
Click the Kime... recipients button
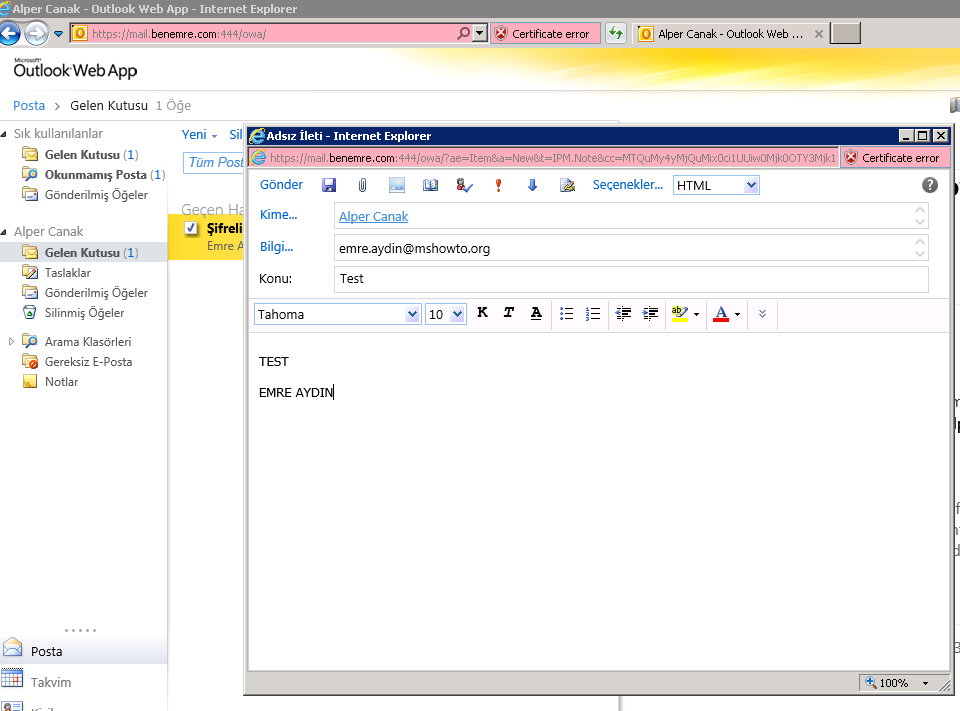tap(278, 214)
